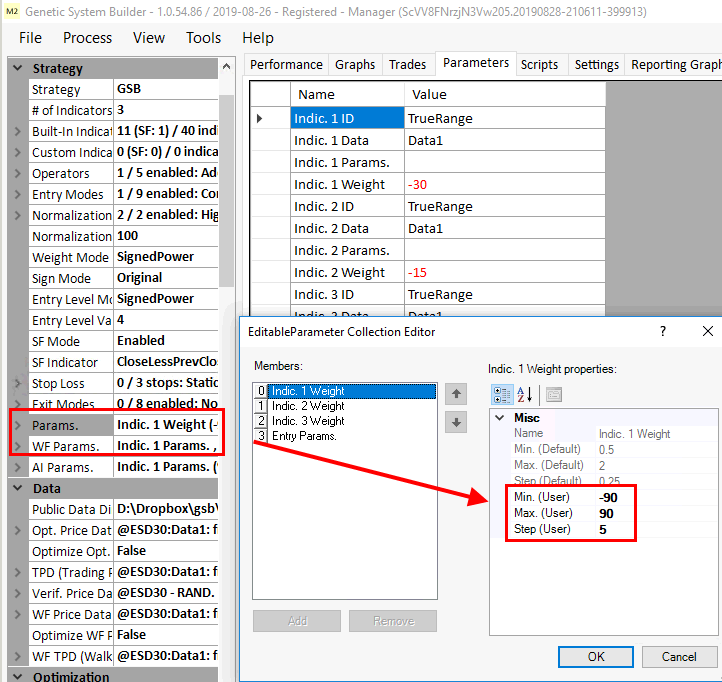The width and height of the screenshot is (722, 682).
Task: Expand the Built-In Indicators row
Action: click(x=17, y=131)
